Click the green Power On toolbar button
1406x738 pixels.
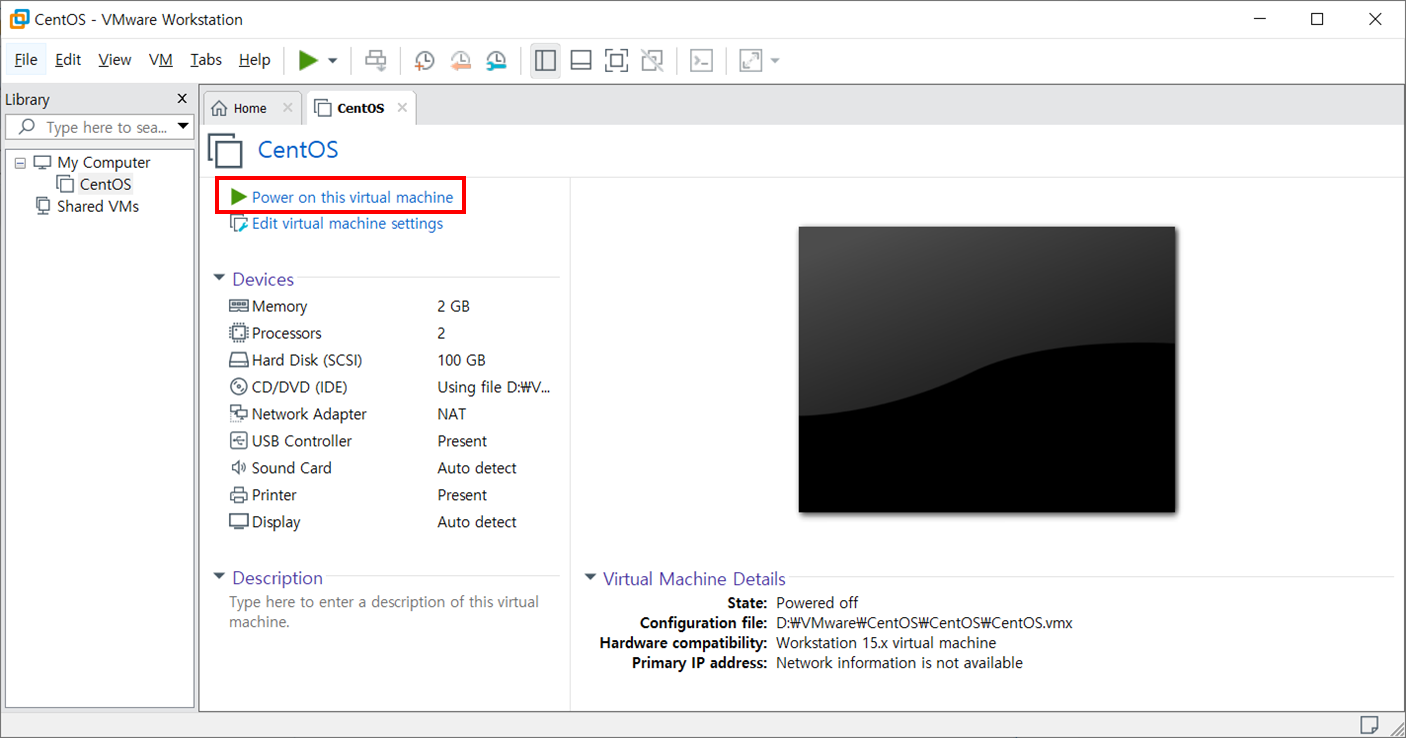point(308,61)
